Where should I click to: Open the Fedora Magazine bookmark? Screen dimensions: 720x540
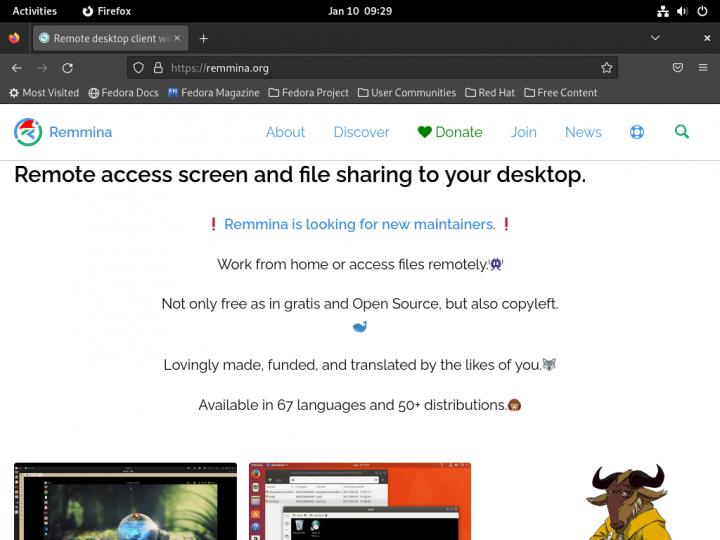pyautogui.click(x=212, y=92)
